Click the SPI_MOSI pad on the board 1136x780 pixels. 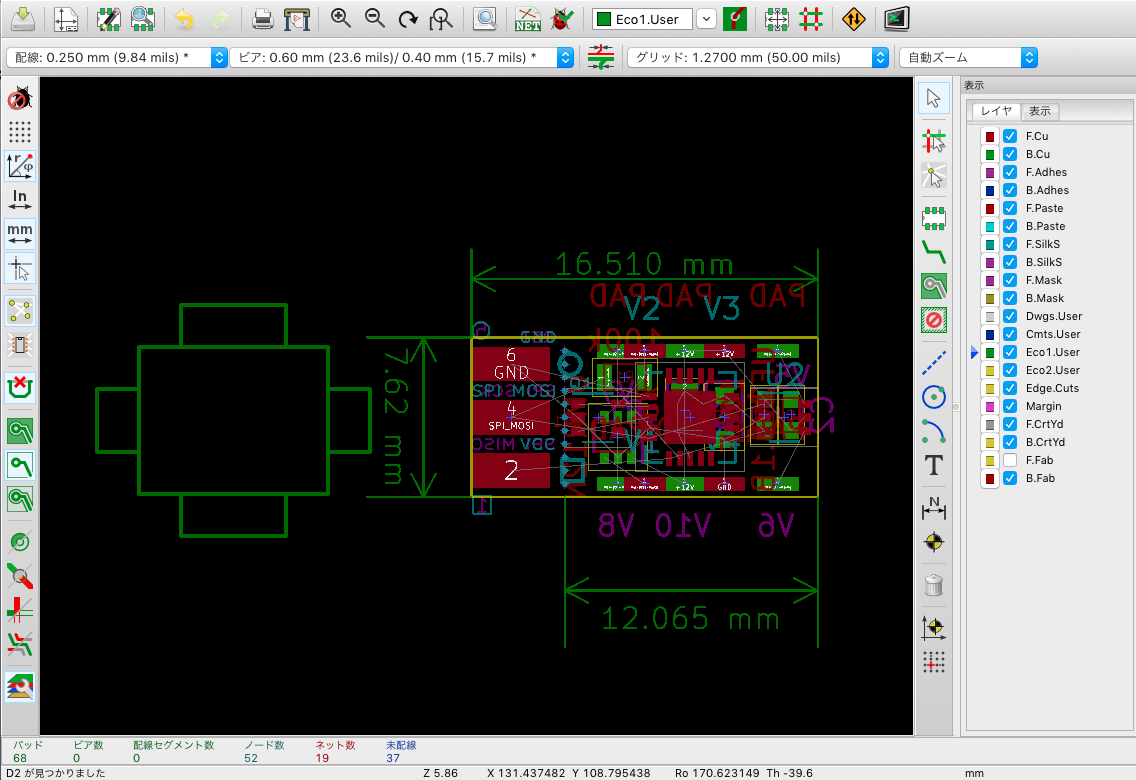point(511,417)
